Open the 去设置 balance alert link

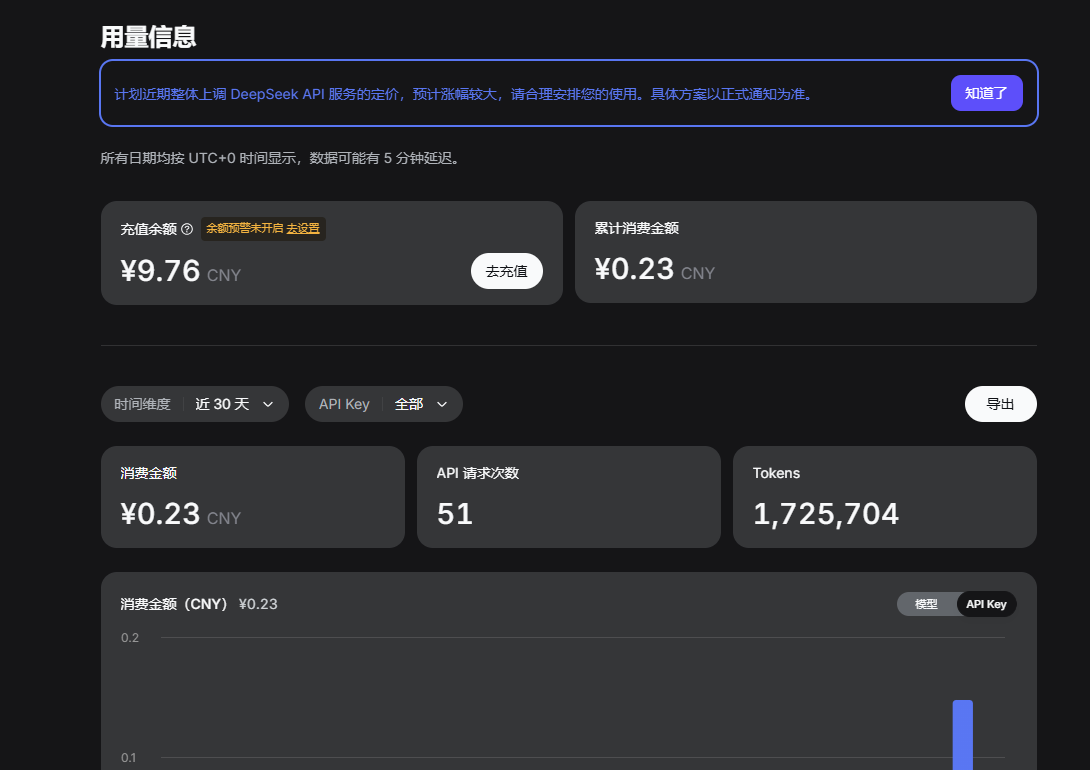tap(303, 229)
